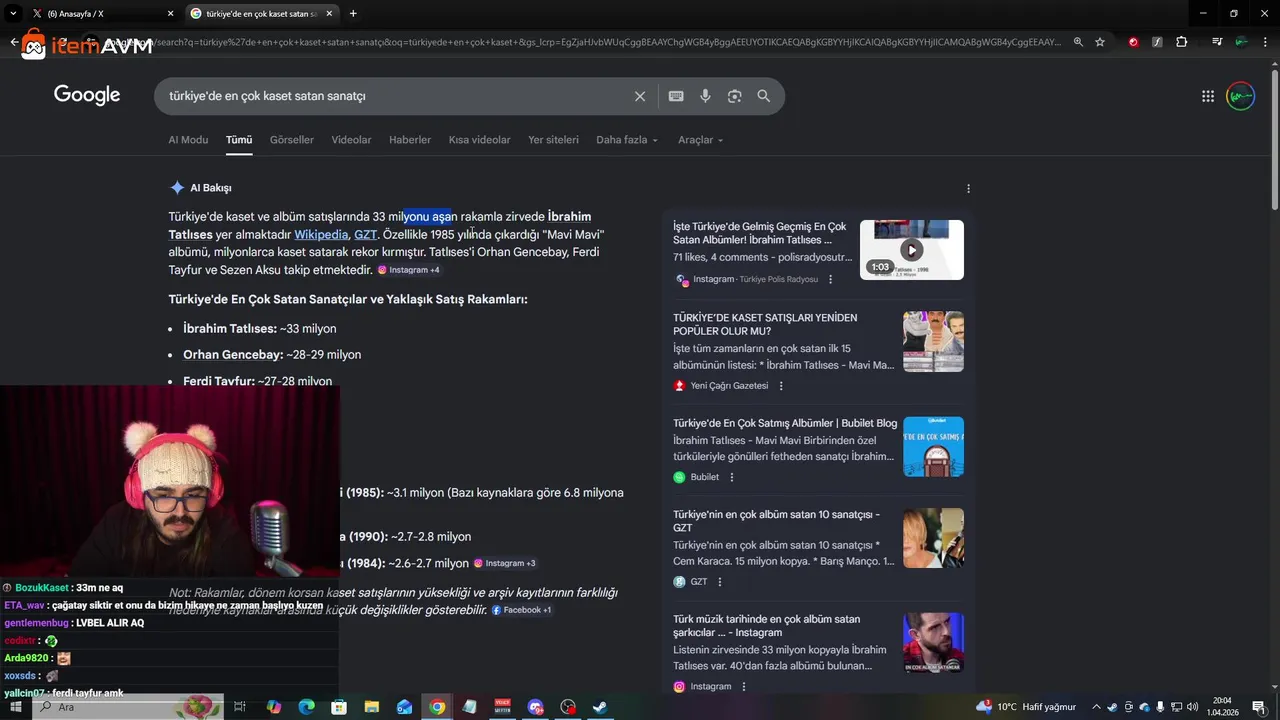The width and height of the screenshot is (1280, 720).
Task: Open more options for Yeni Çağrı Gazetesi result
Action: 781,386
